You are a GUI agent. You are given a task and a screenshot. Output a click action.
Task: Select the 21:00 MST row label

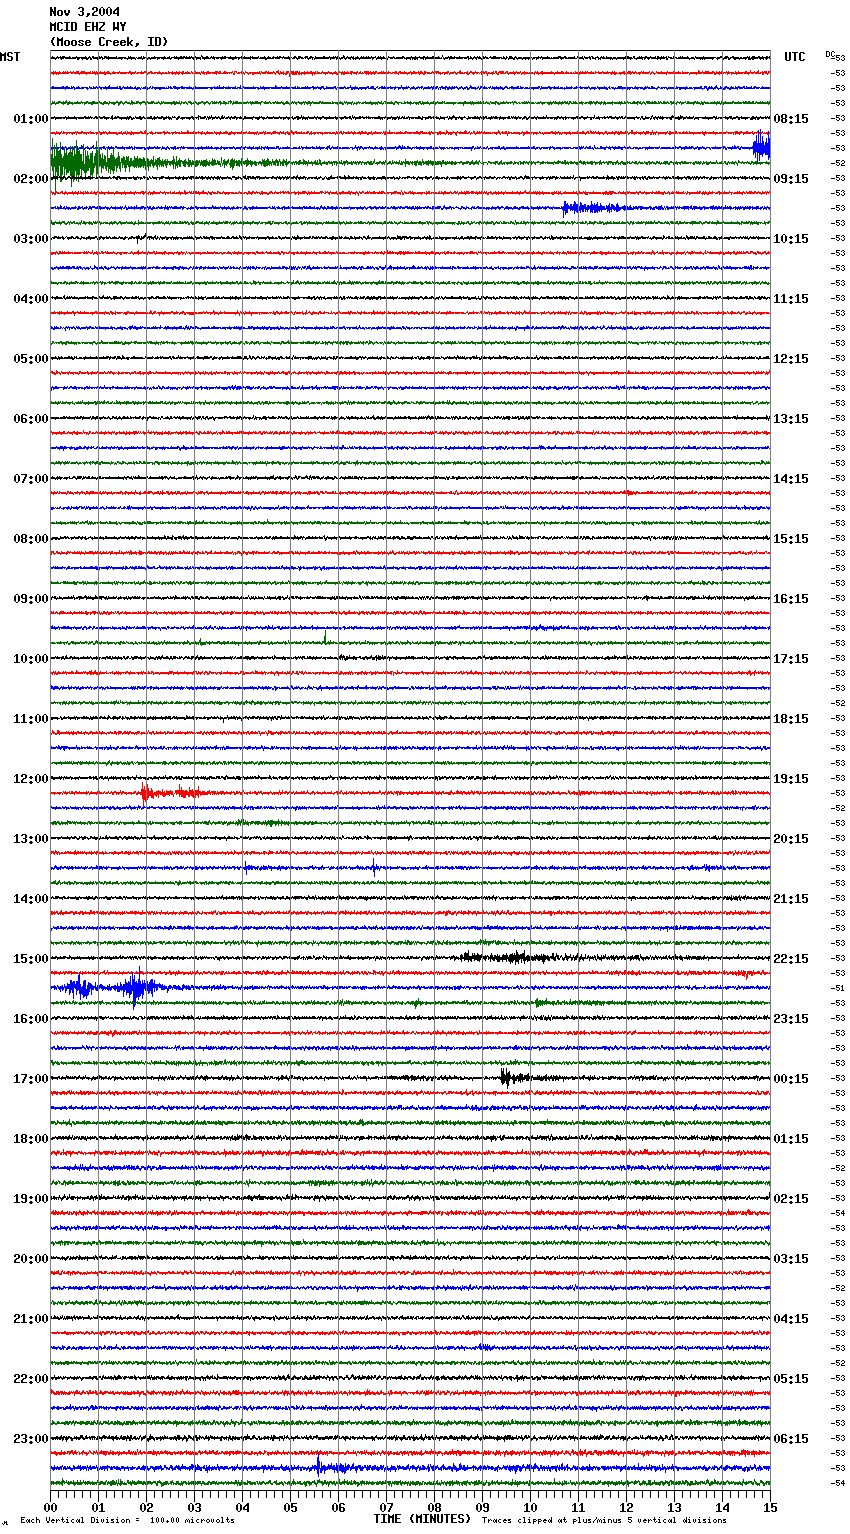click(x=31, y=1319)
